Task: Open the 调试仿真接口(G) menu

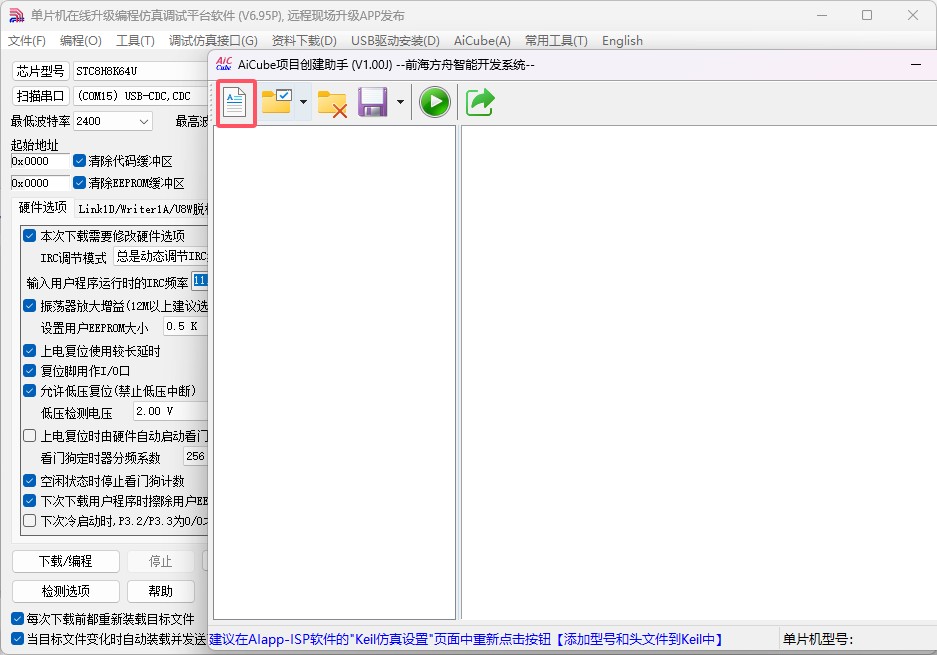Action: [213, 41]
